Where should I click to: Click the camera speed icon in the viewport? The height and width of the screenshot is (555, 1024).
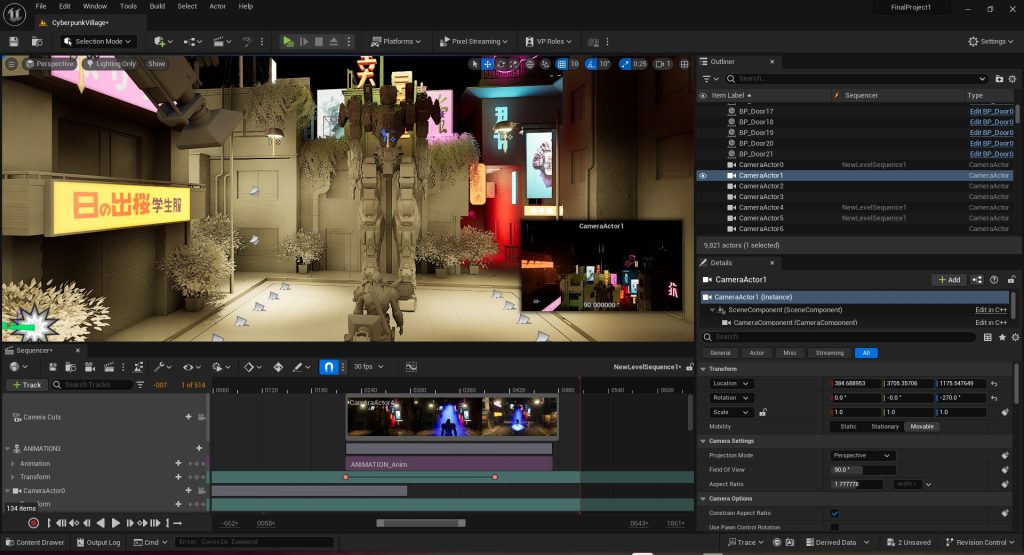click(x=663, y=64)
